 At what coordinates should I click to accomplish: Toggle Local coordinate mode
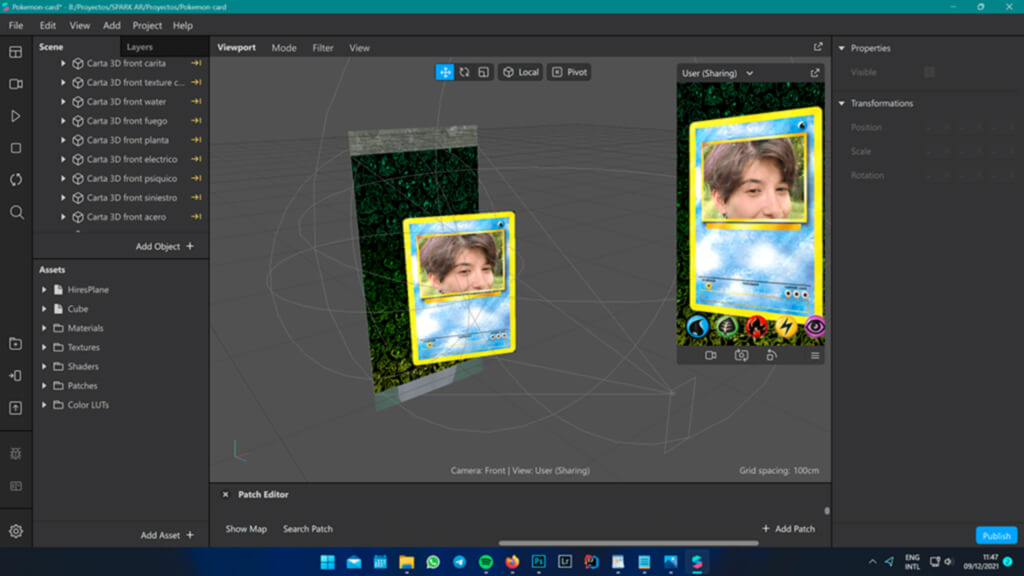520,71
